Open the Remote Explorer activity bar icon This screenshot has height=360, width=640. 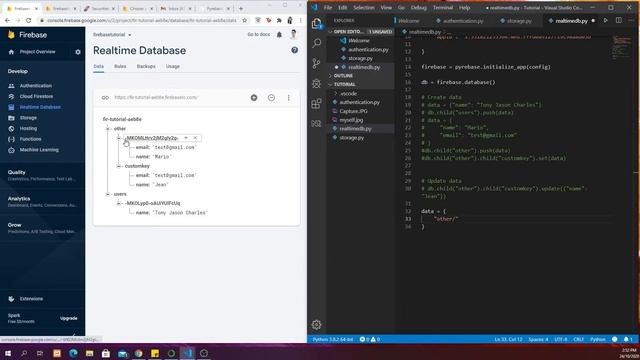click(x=316, y=123)
